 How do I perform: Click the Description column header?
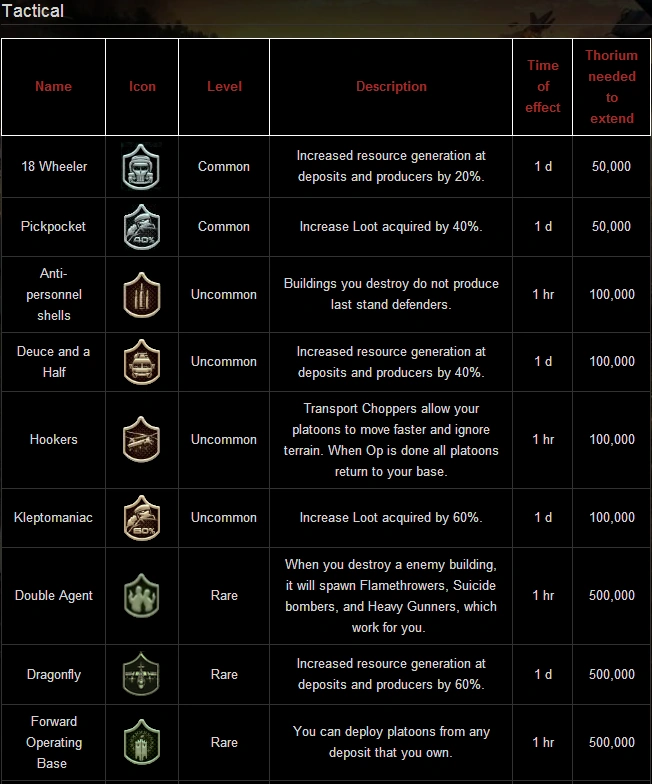[391, 87]
